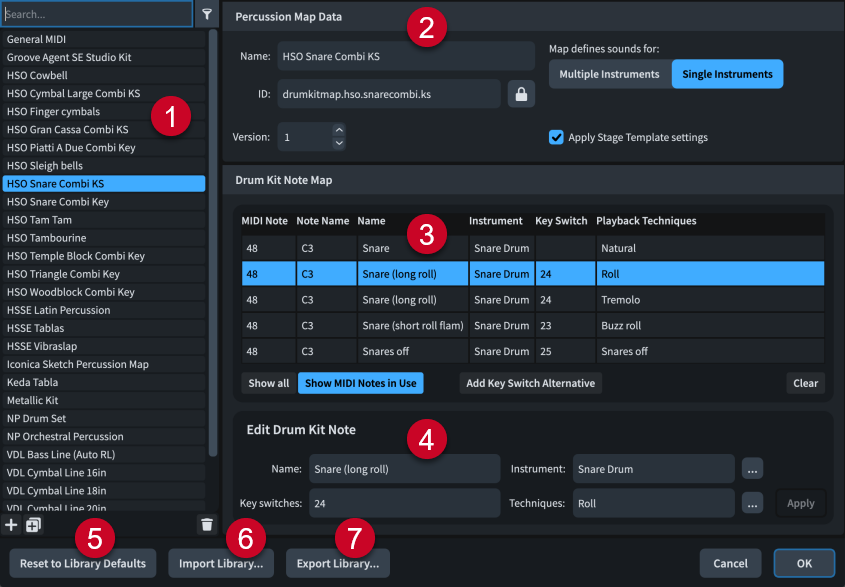845x587 pixels.
Task: Select HSSE Tablas map
Action: coord(103,328)
